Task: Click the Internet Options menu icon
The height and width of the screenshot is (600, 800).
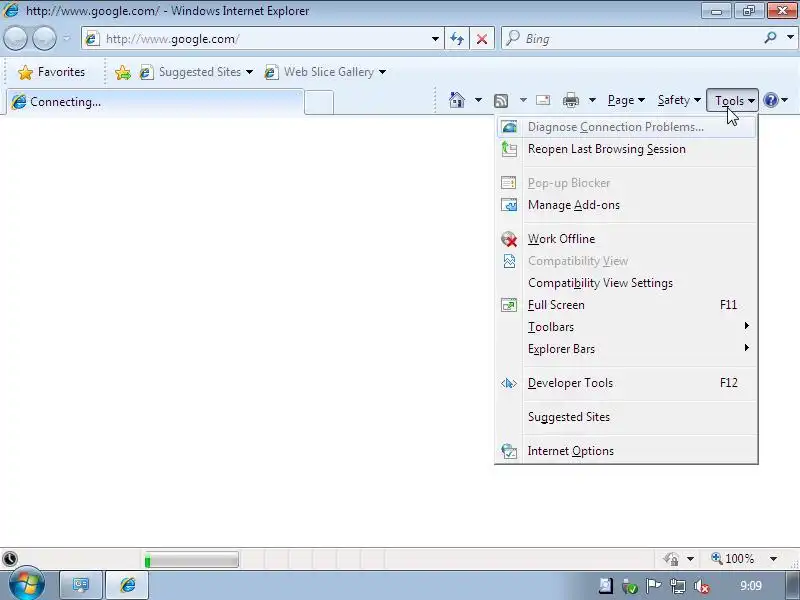Action: pos(509,451)
